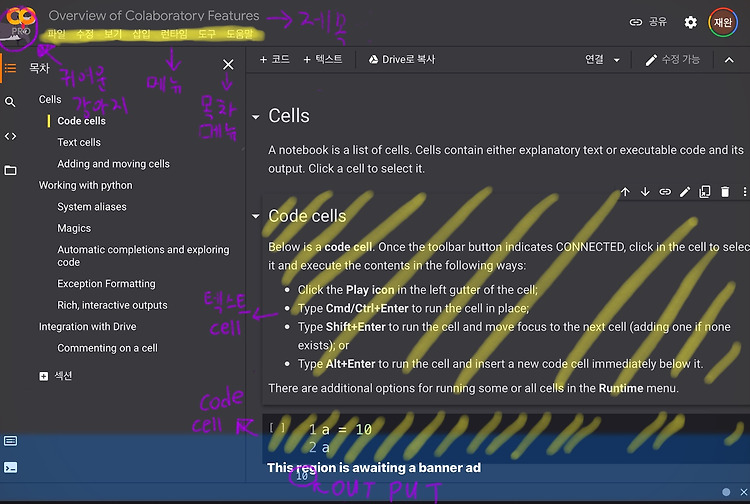Open the table of contents sidebar icon
The height and width of the screenshot is (504, 750).
pos(10,68)
